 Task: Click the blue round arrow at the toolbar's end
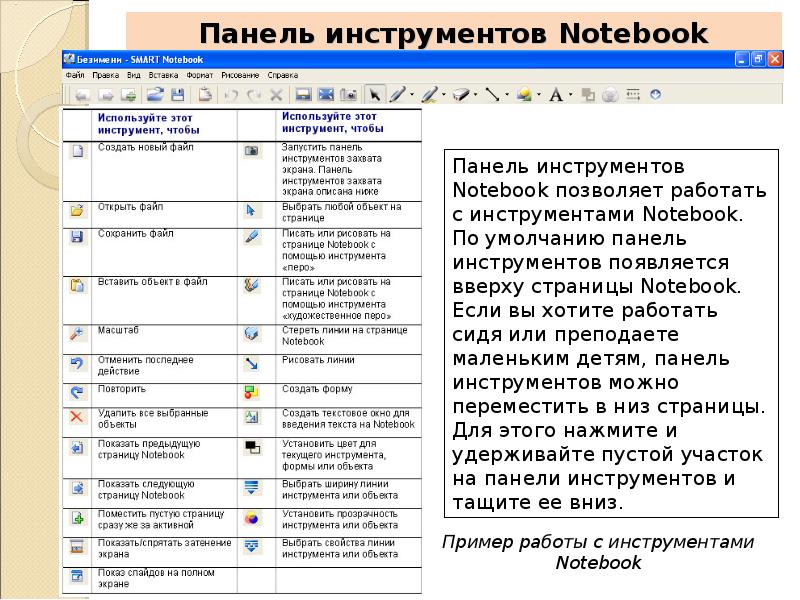point(656,96)
